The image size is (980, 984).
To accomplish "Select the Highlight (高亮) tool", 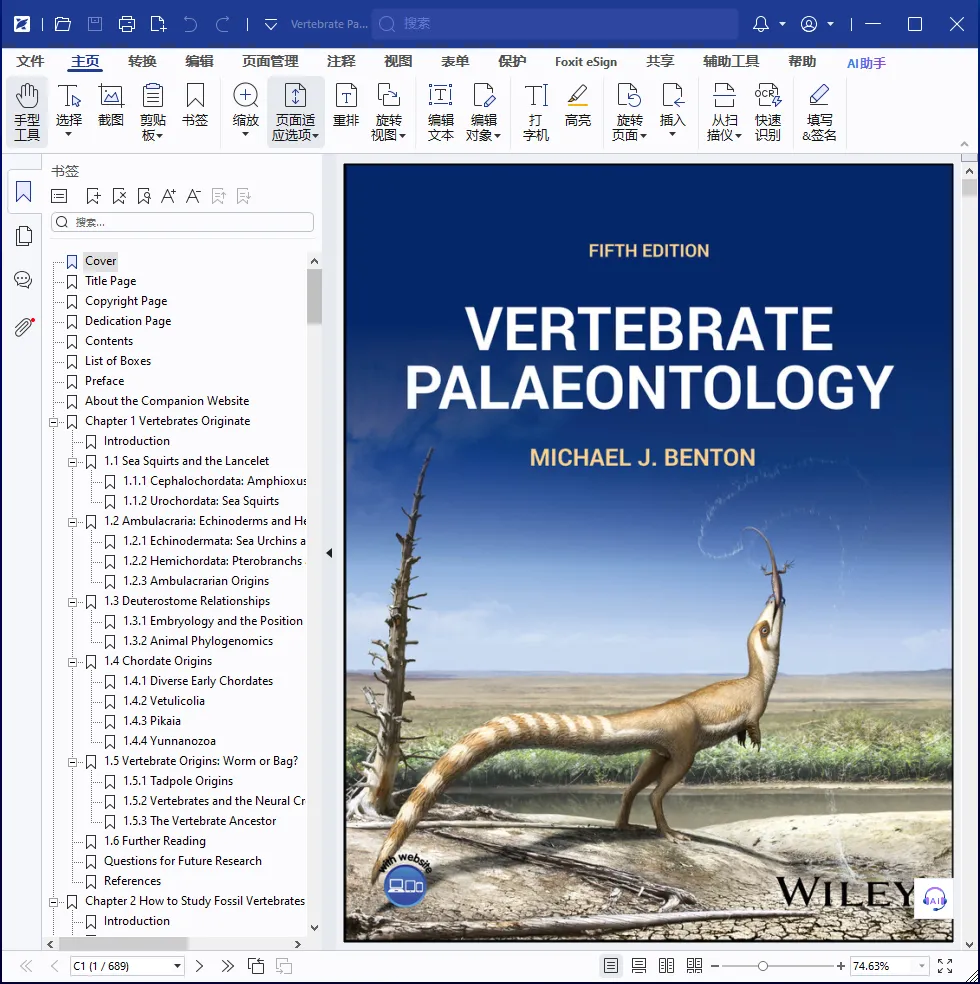I will click(x=578, y=105).
